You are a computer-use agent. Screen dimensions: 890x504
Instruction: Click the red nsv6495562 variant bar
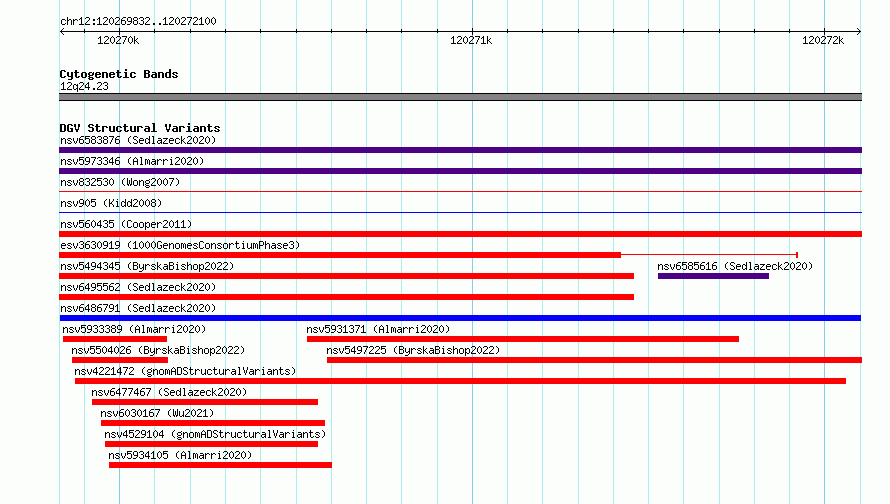coord(346,297)
